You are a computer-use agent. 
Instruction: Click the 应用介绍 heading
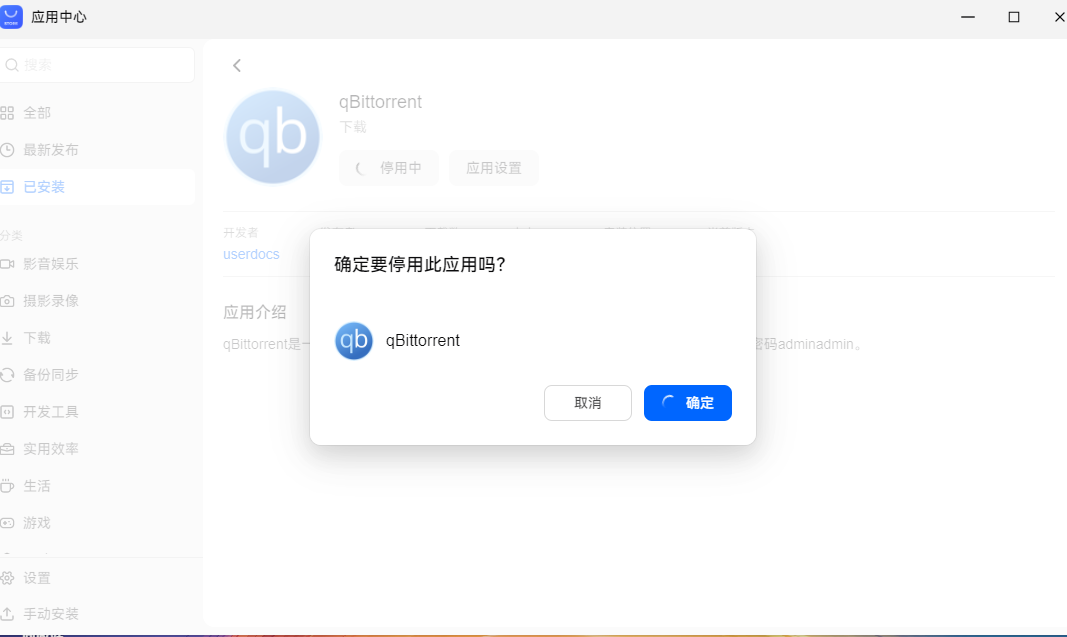255,312
